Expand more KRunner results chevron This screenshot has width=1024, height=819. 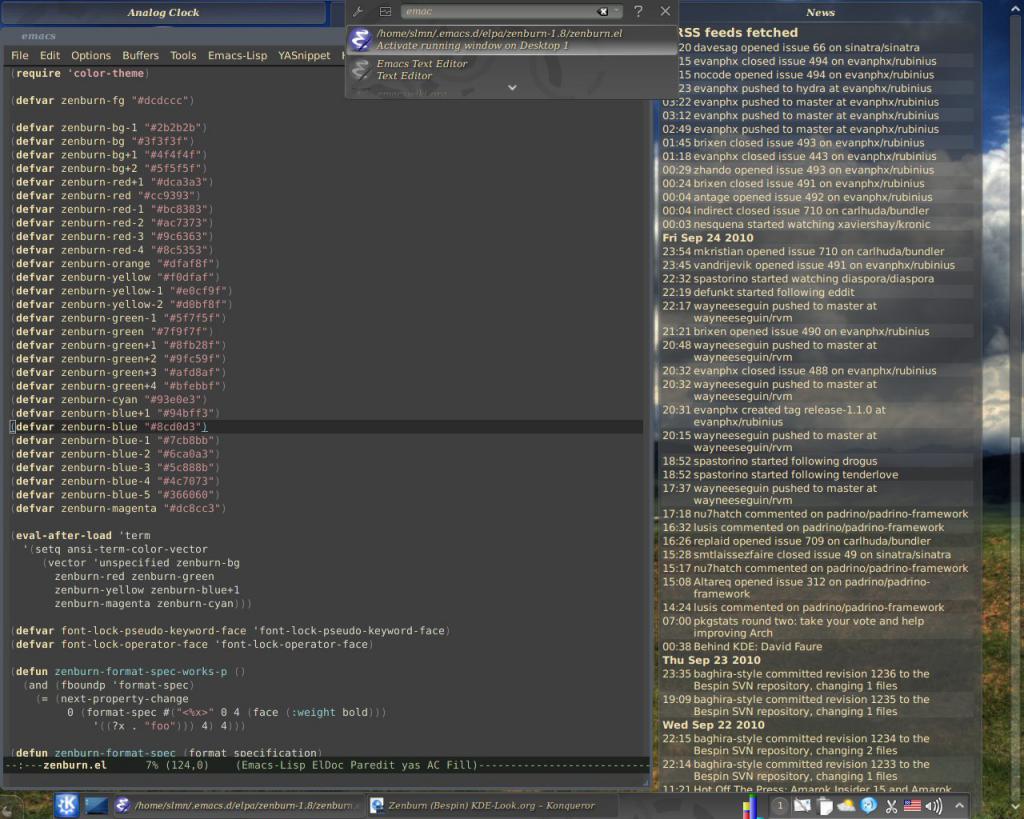click(x=512, y=87)
